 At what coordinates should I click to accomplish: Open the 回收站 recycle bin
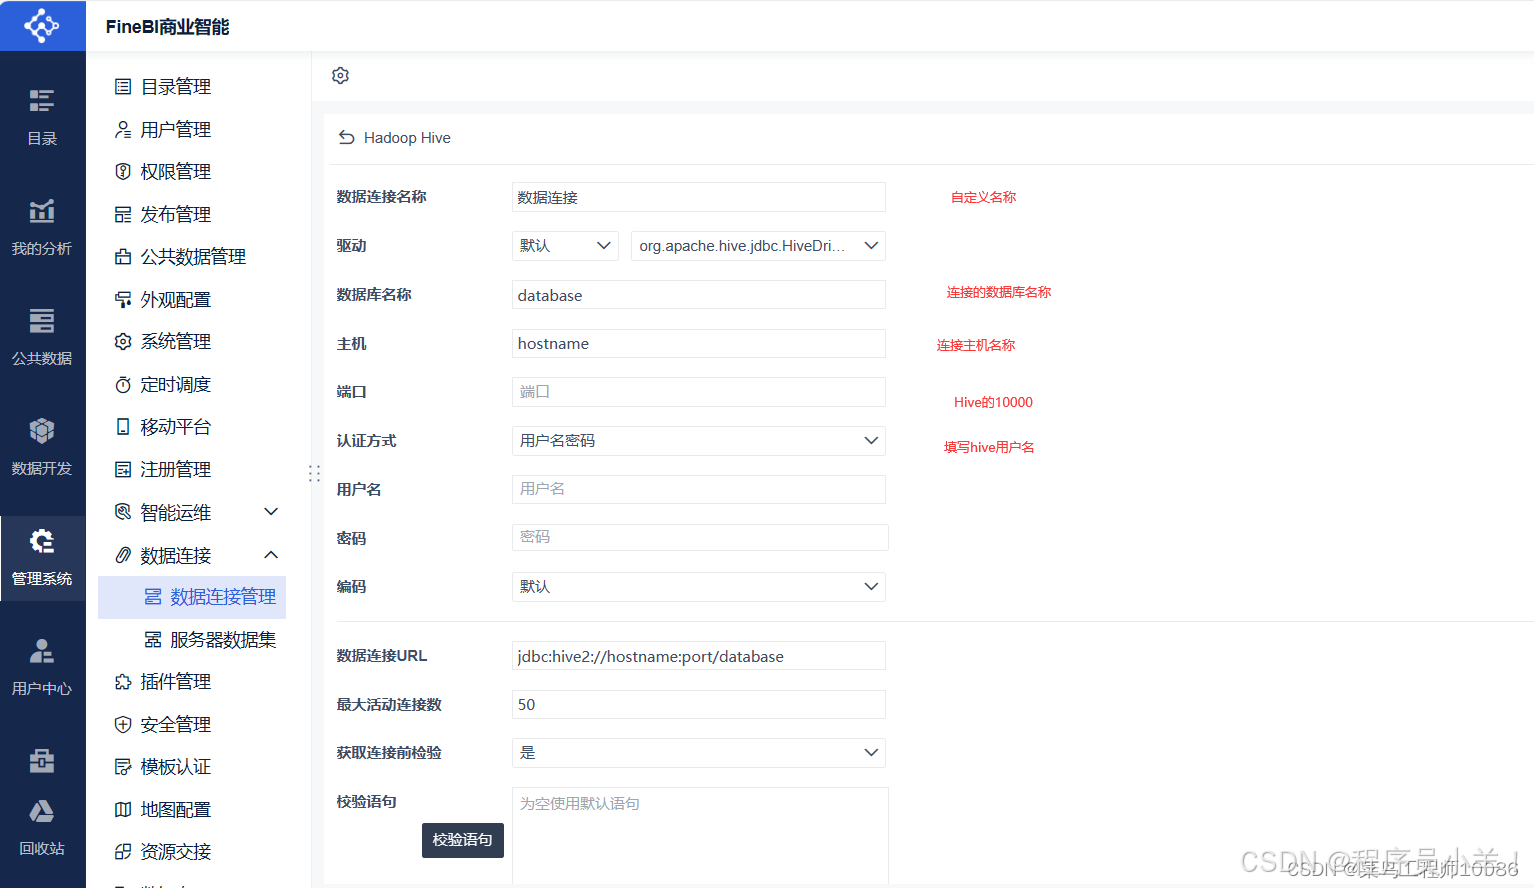click(x=42, y=827)
